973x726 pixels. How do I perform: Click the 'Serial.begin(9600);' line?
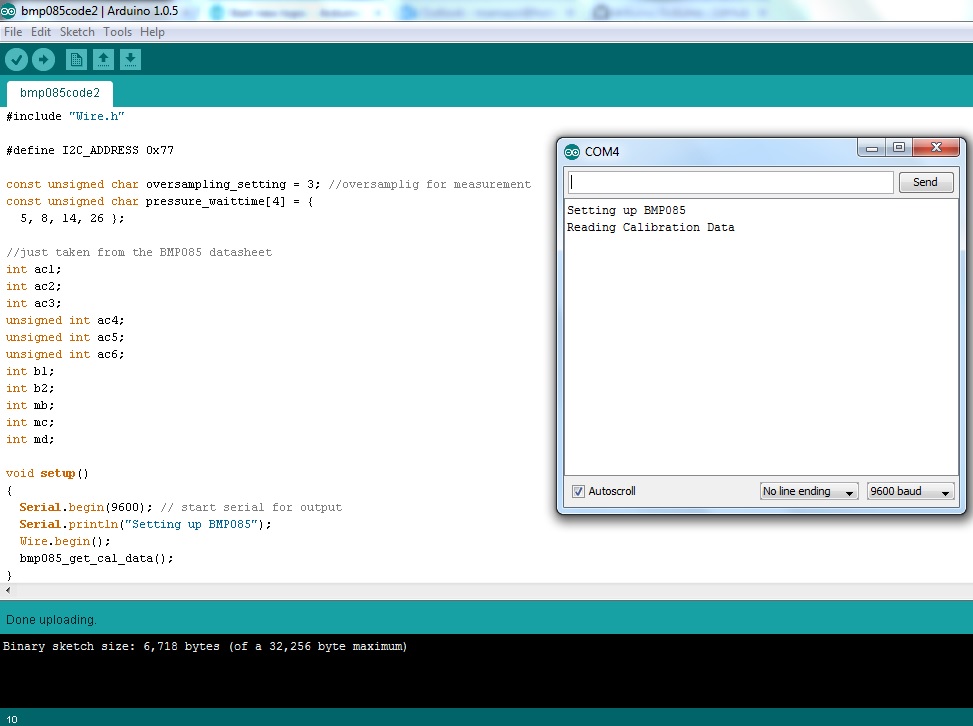181,508
